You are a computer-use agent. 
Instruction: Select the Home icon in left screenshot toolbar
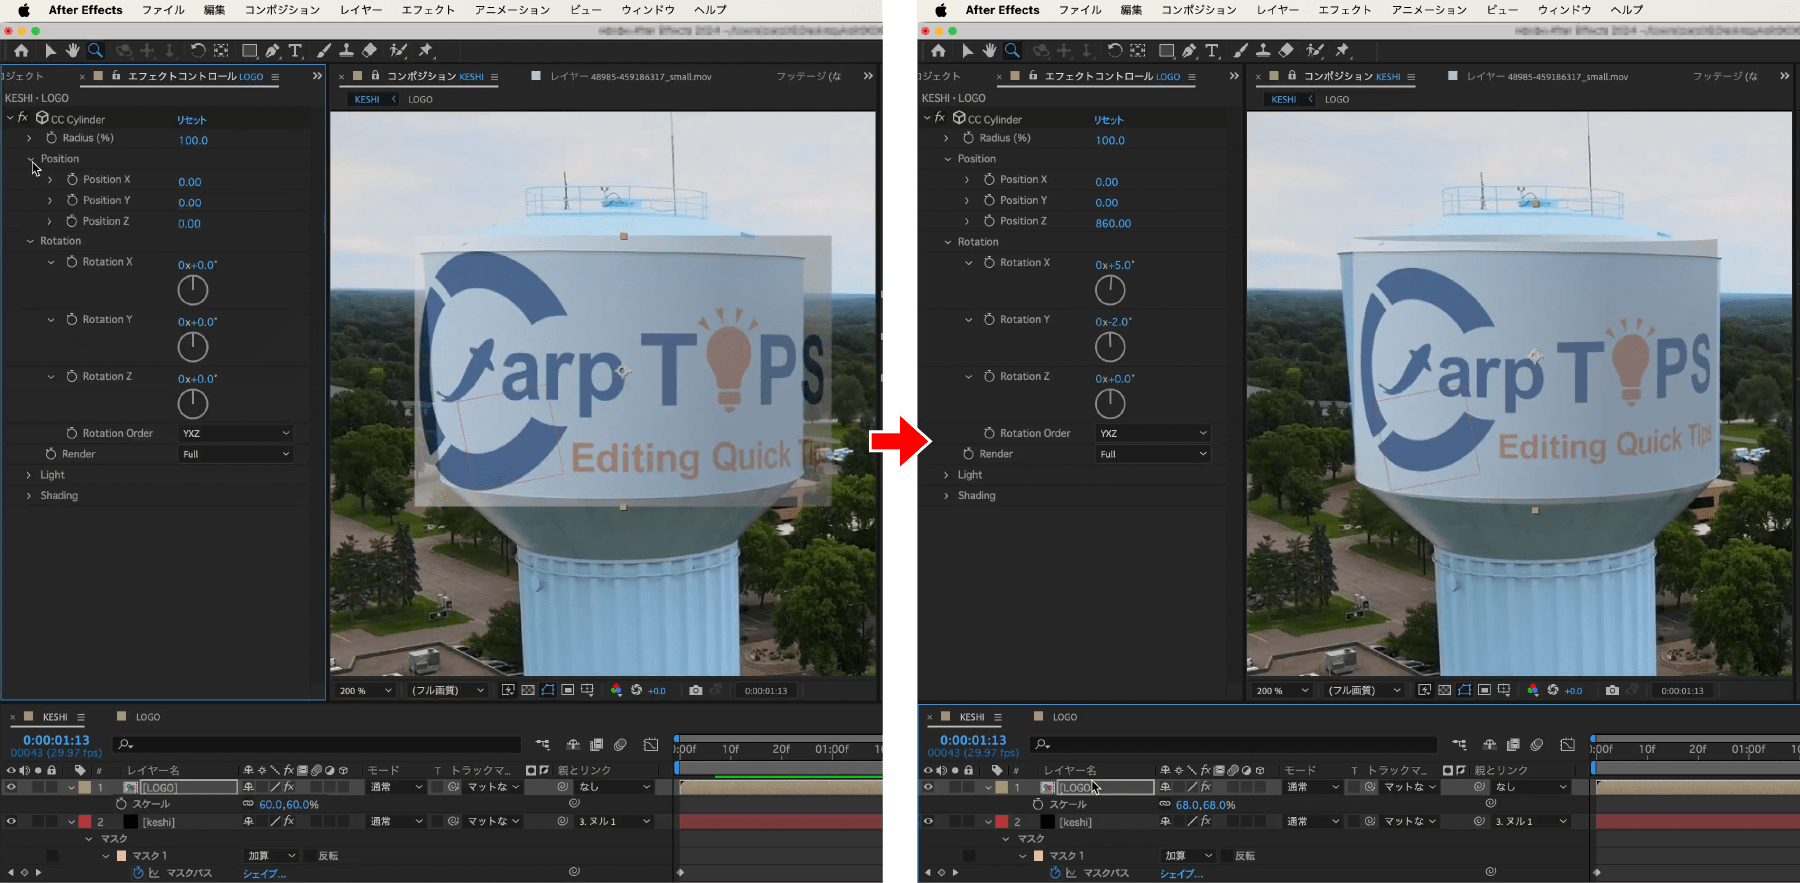click(x=21, y=50)
